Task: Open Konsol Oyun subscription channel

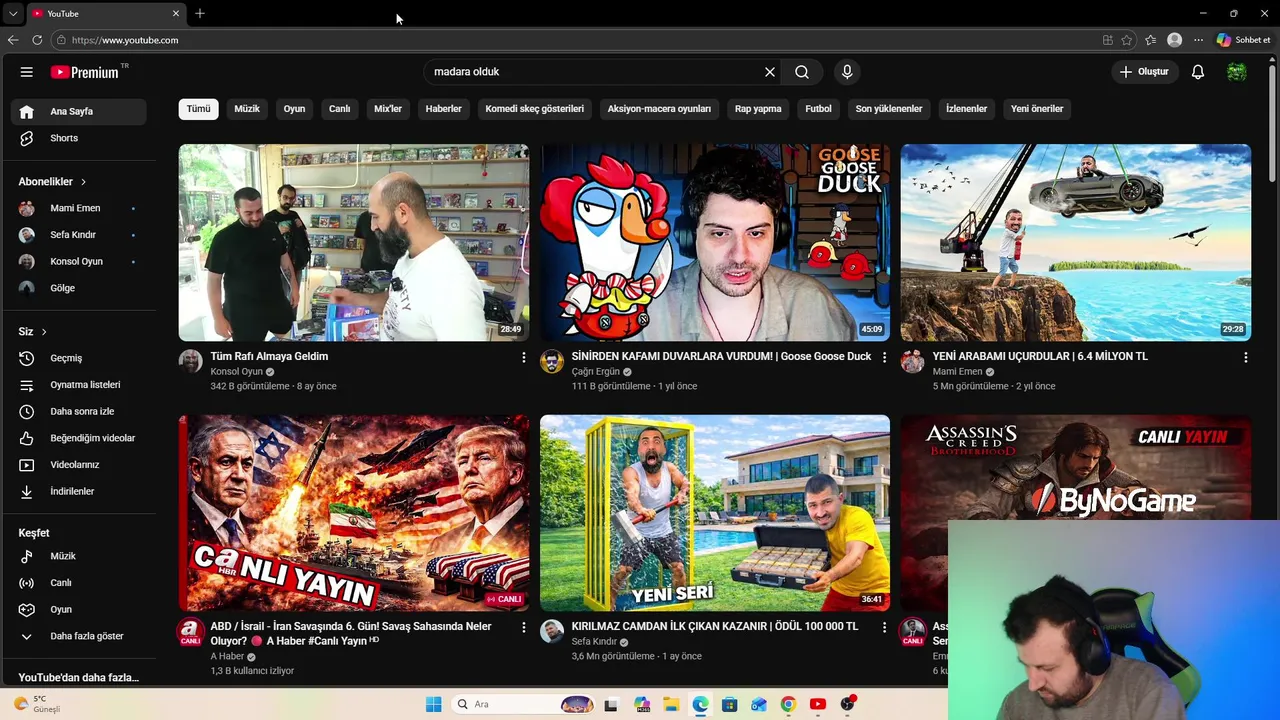Action: tap(79, 261)
